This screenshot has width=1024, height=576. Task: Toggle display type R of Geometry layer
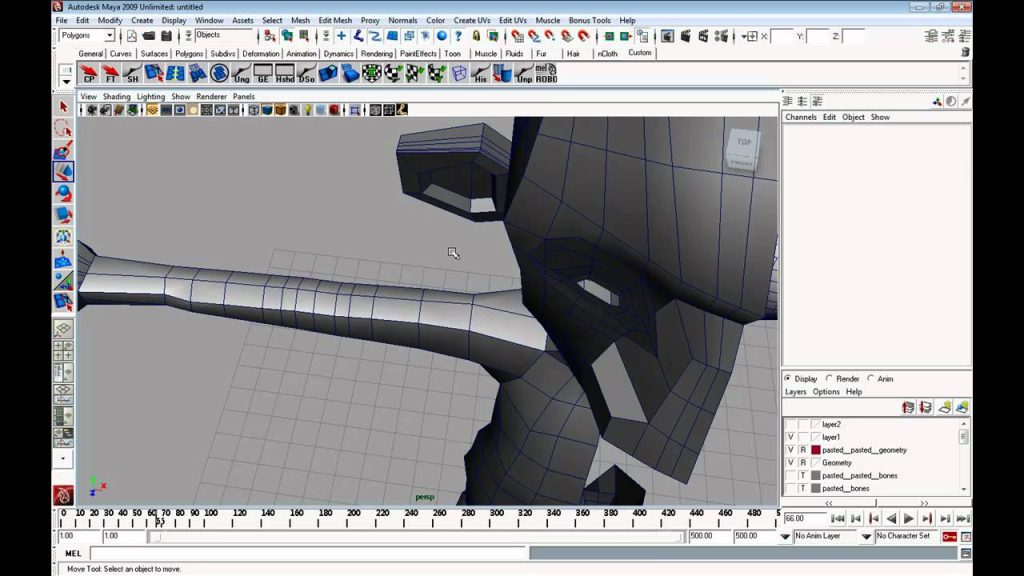click(803, 462)
